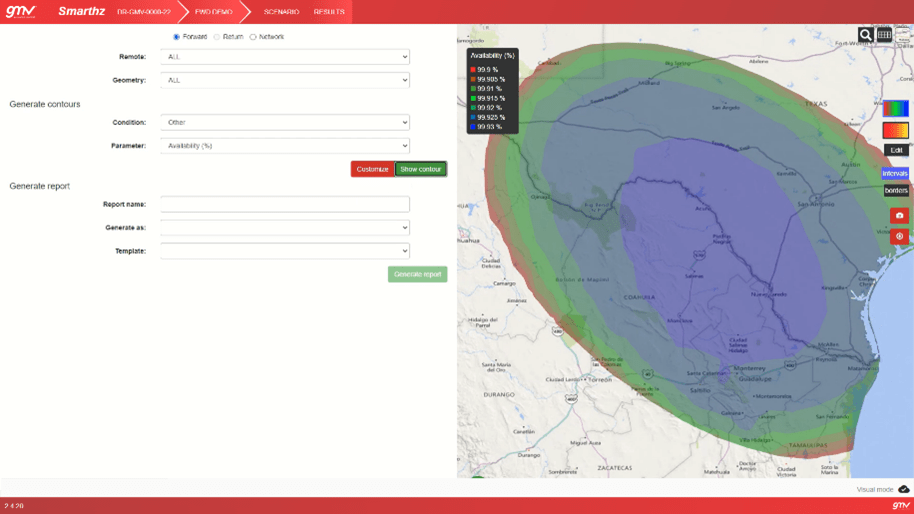
Task: Apply the green-blue color palette
Action: (x=895, y=108)
